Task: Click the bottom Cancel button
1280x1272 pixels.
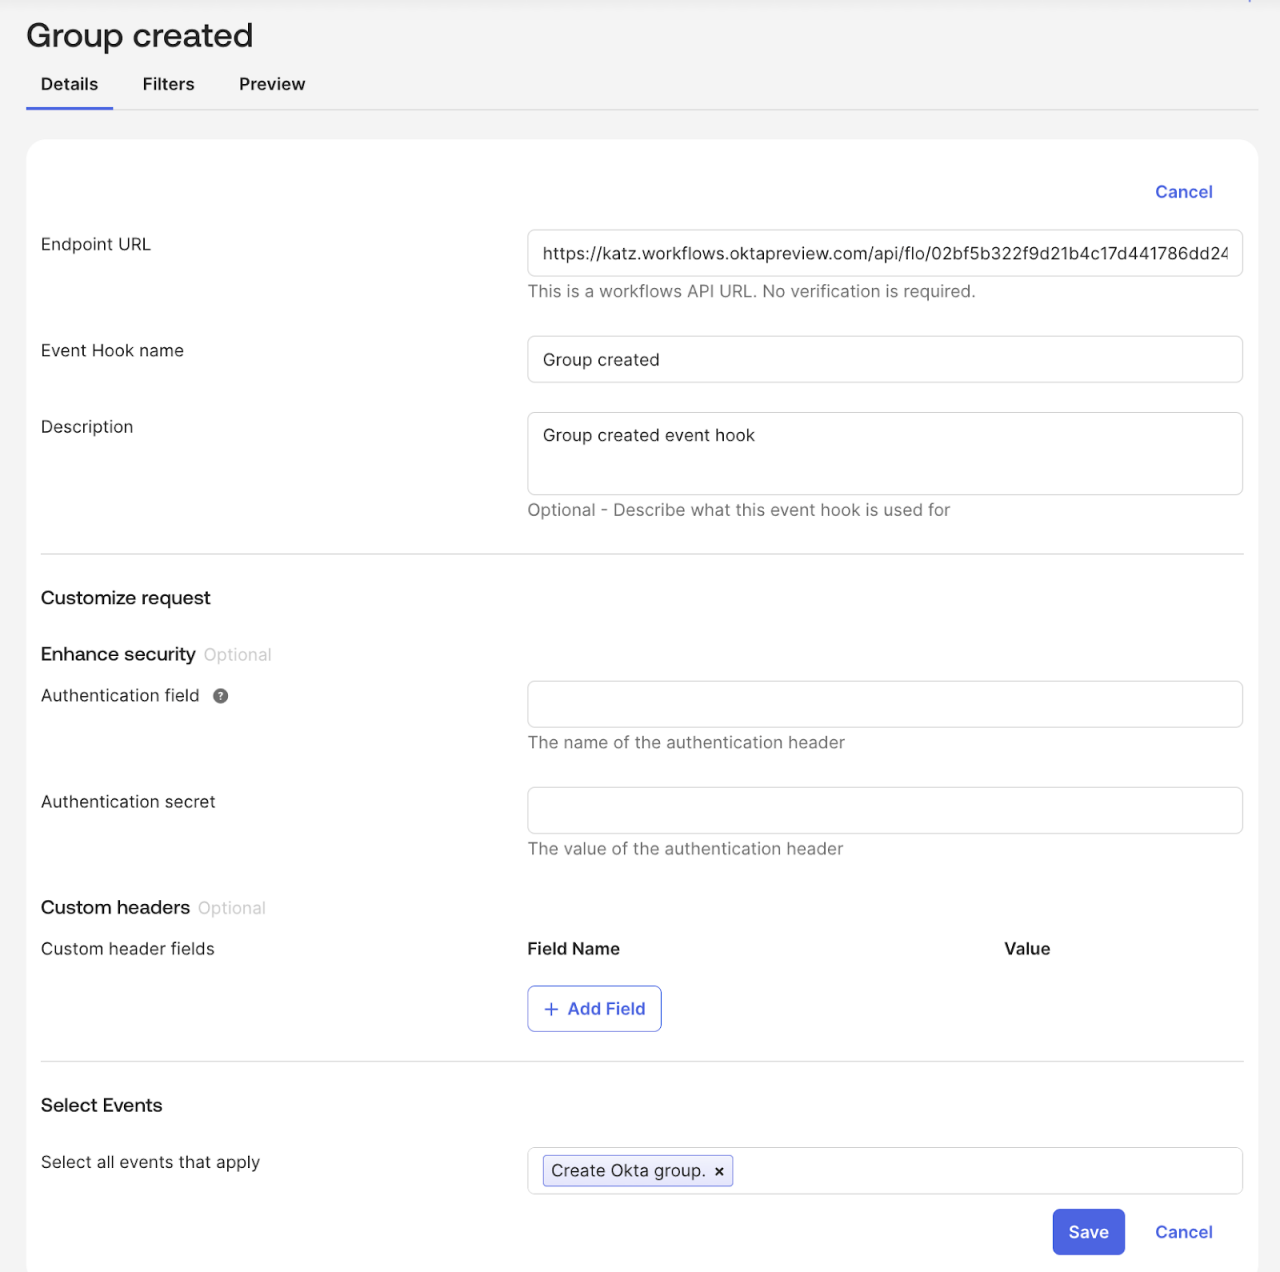Action: click(x=1184, y=1231)
